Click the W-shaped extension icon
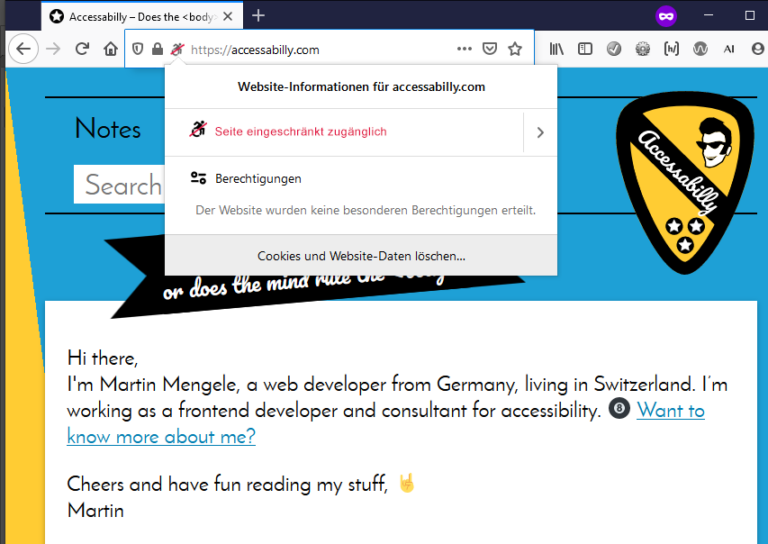Screen dimensions: 768x544 pyautogui.click(x=700, y=48)
